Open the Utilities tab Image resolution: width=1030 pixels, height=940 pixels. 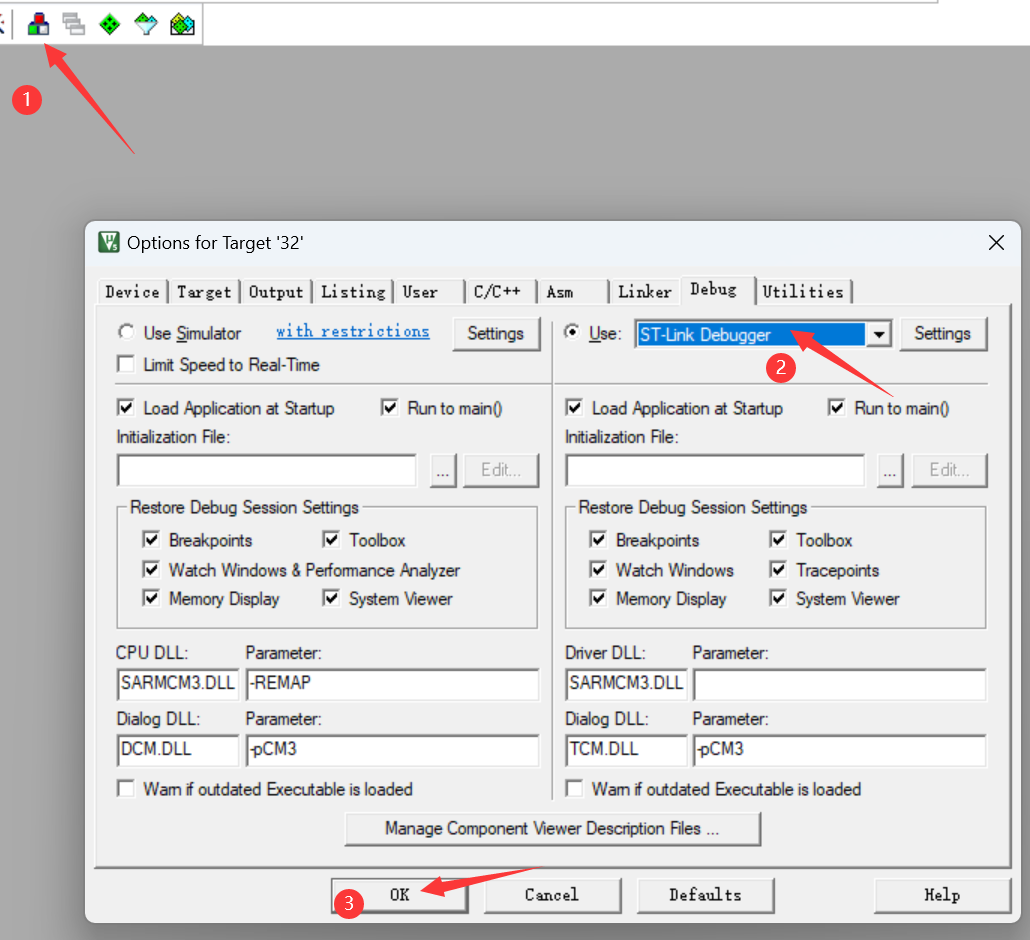[803, 292]
